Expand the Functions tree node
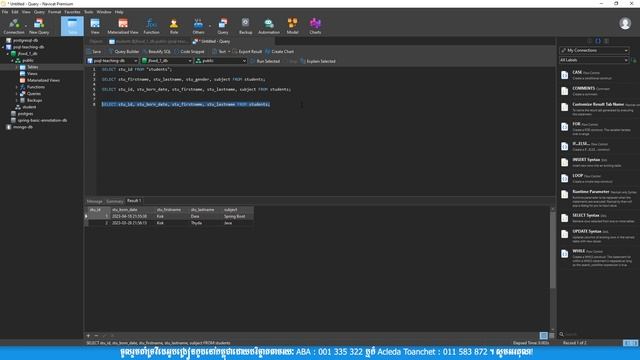640x360 pixels. [17, 87]
